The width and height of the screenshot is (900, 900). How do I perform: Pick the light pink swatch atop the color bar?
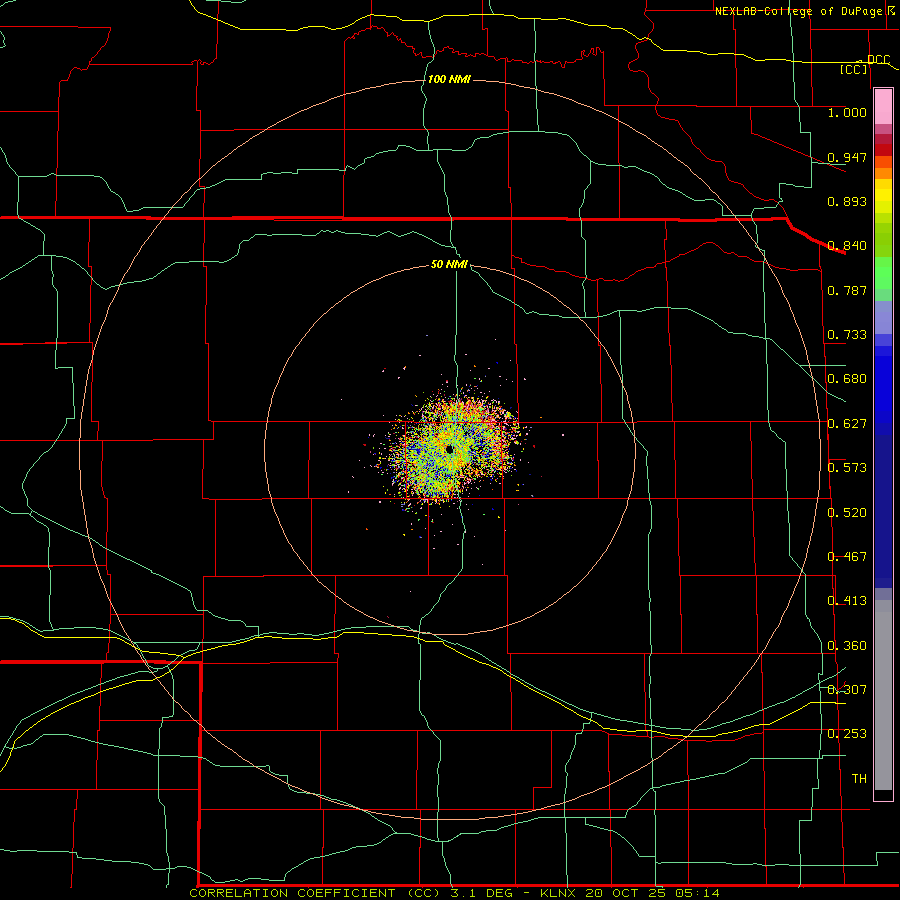pos(883,106)
